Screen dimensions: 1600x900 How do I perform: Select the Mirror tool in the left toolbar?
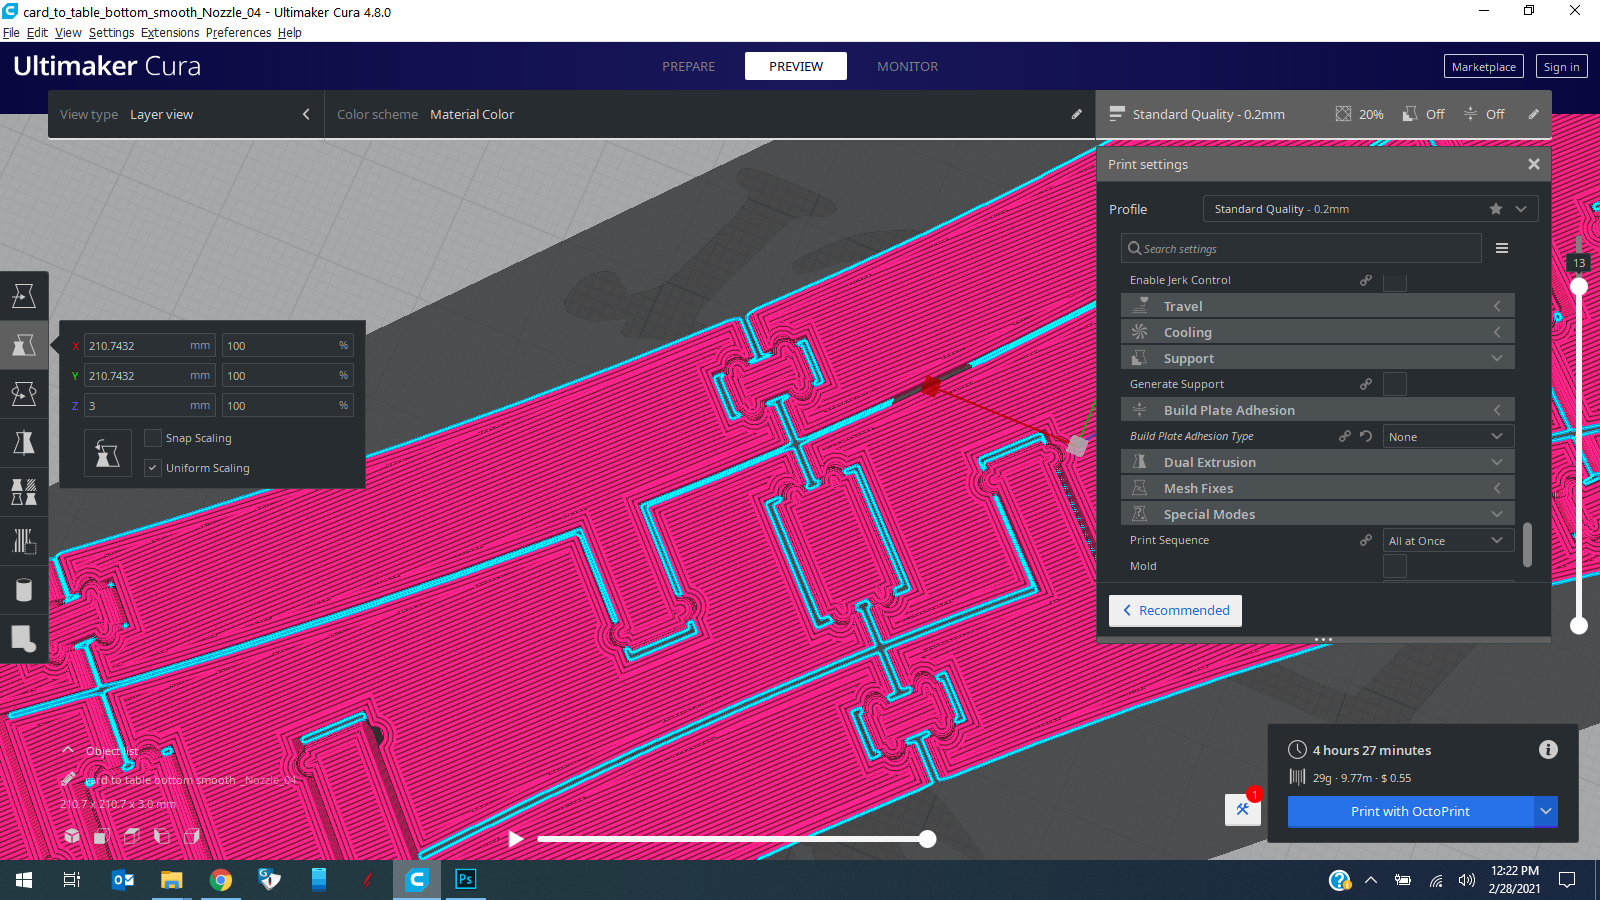(24, 443)
